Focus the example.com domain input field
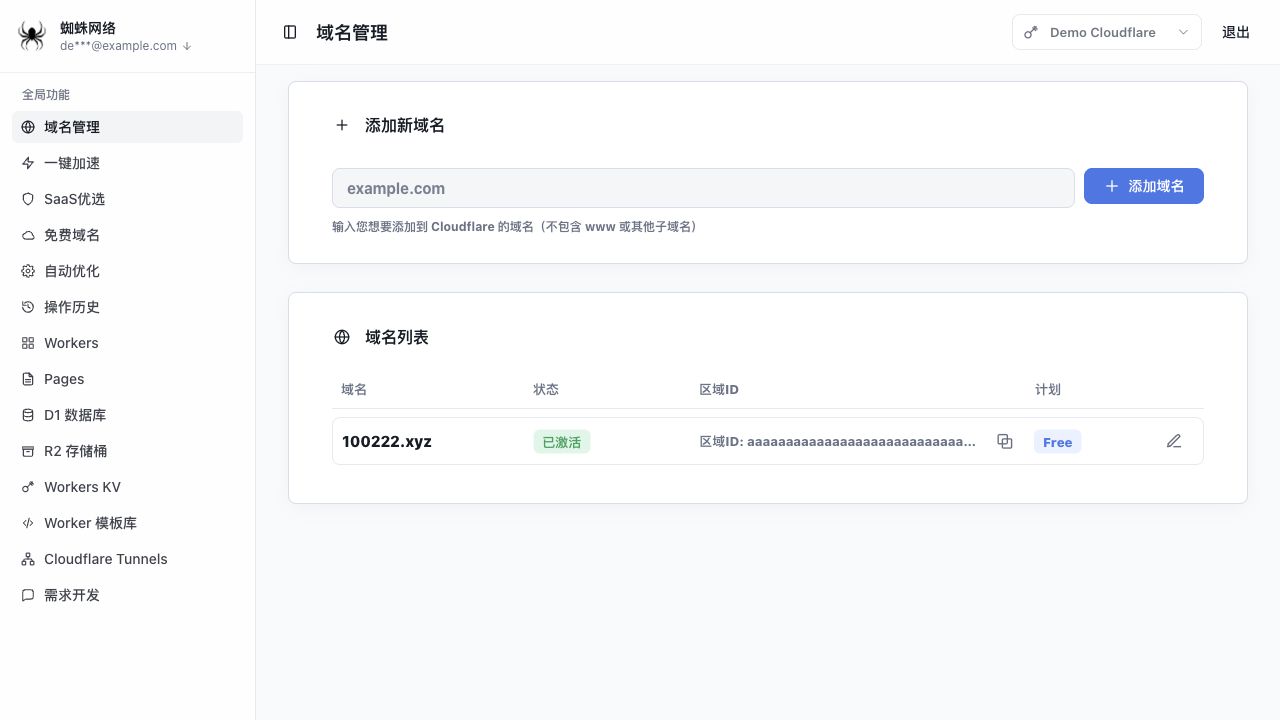Image resolution: width=1280 pixels, height=720 pixels. pos(703,188)
